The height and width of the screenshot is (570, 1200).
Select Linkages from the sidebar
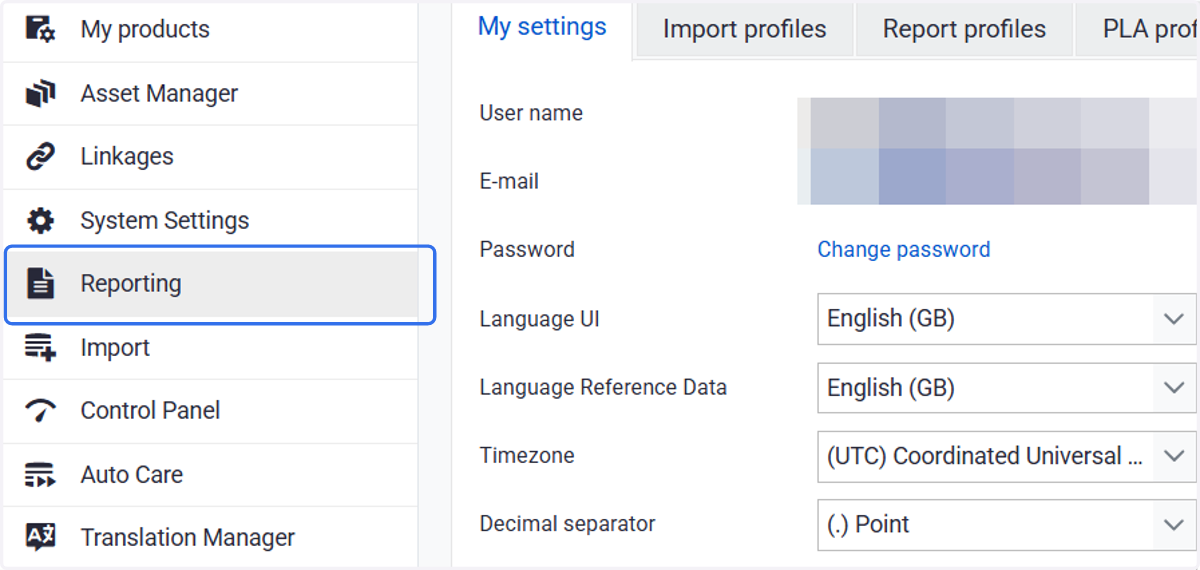click(x=210, y=157)
